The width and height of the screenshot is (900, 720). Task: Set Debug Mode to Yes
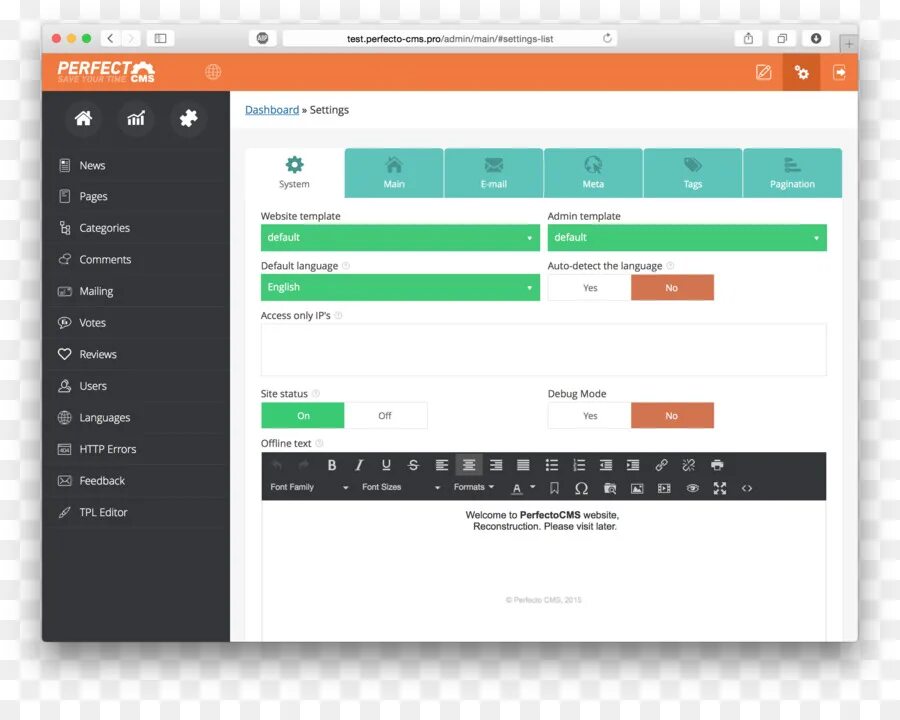click(x=589, y=416)
